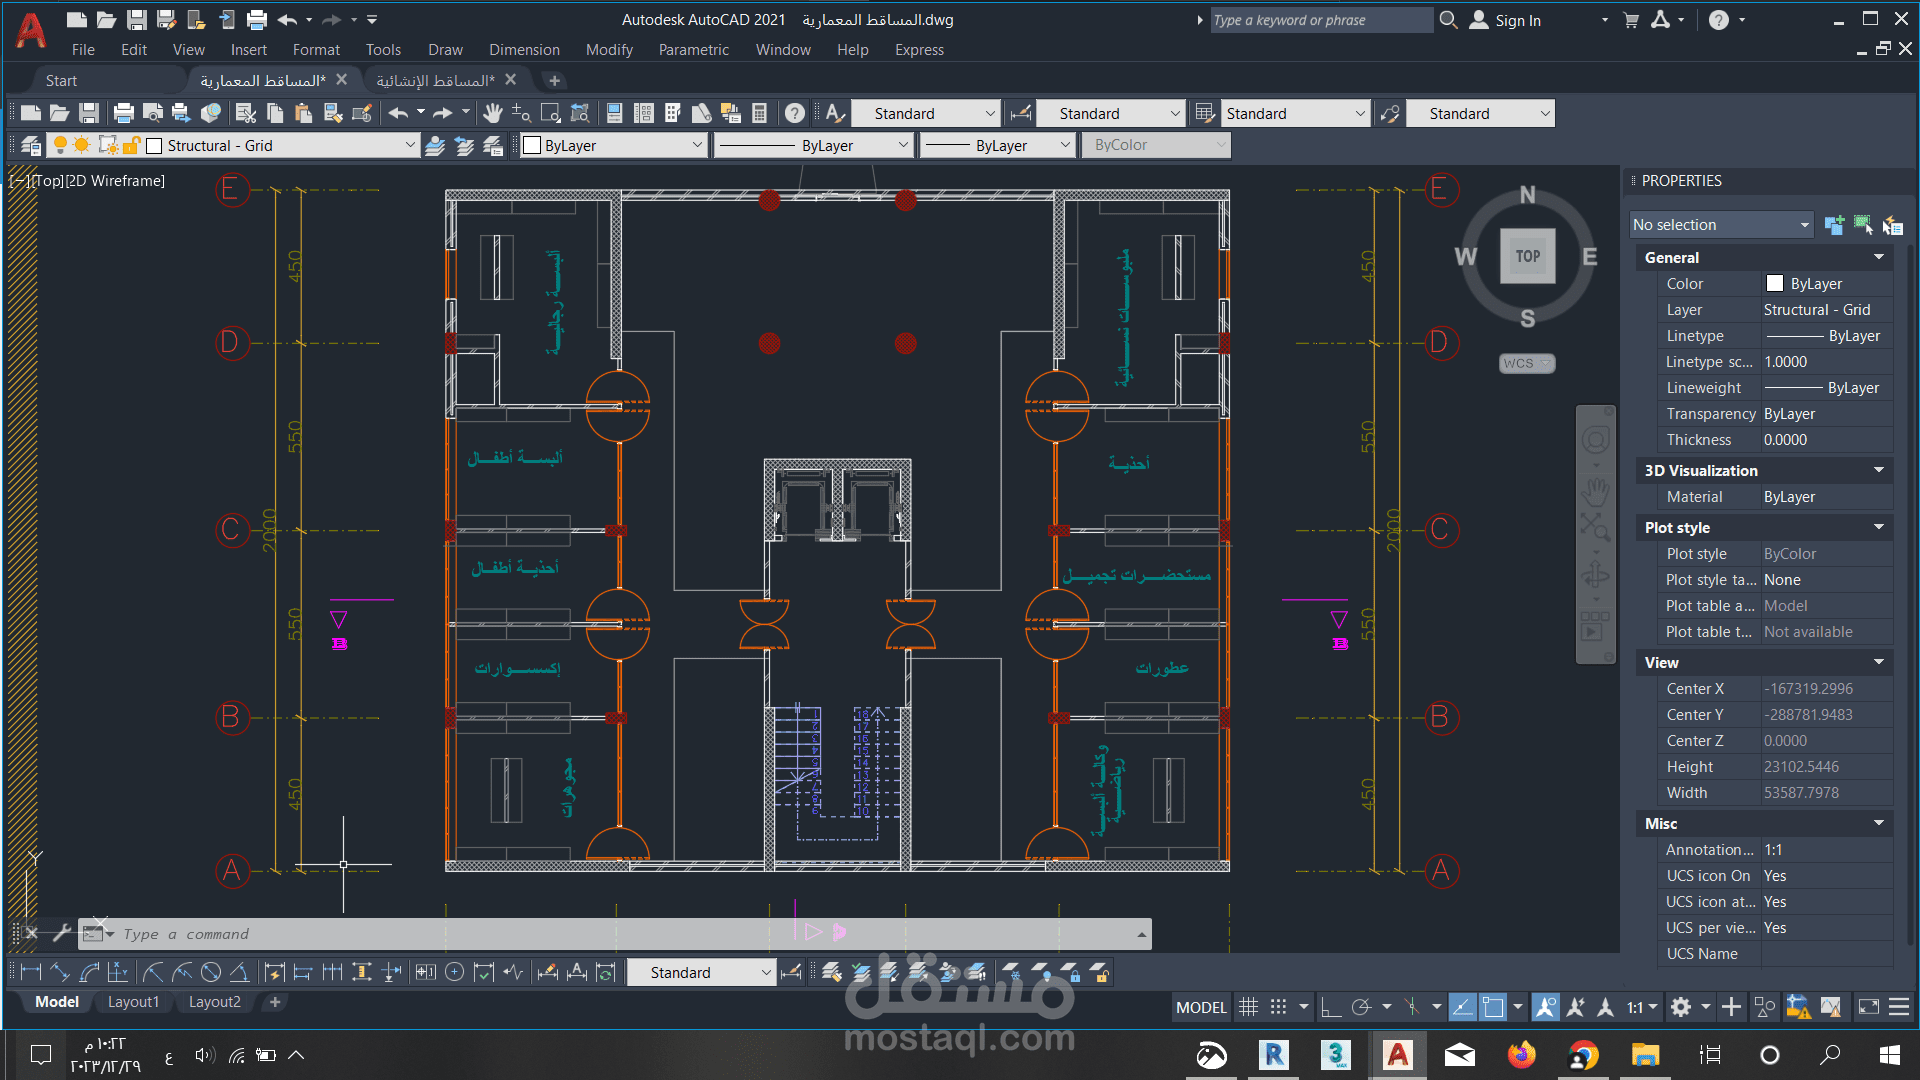
Task: Click the Angular dimension tool
Action: 240,973
